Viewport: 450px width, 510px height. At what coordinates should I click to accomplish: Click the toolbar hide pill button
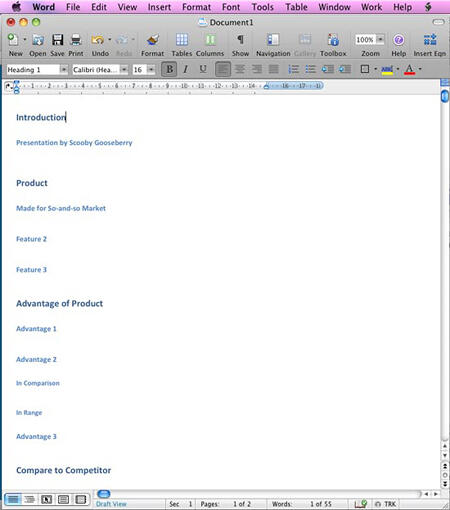[x=438, y=22]
